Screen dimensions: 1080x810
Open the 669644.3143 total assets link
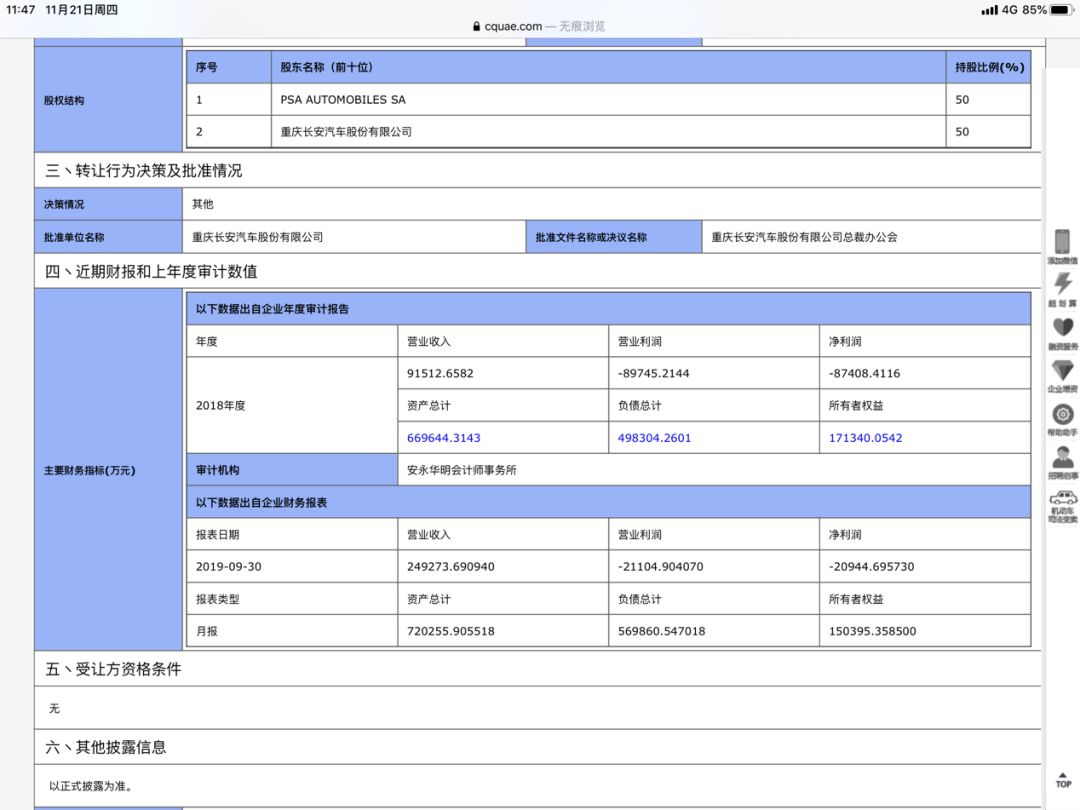[444, 437]
